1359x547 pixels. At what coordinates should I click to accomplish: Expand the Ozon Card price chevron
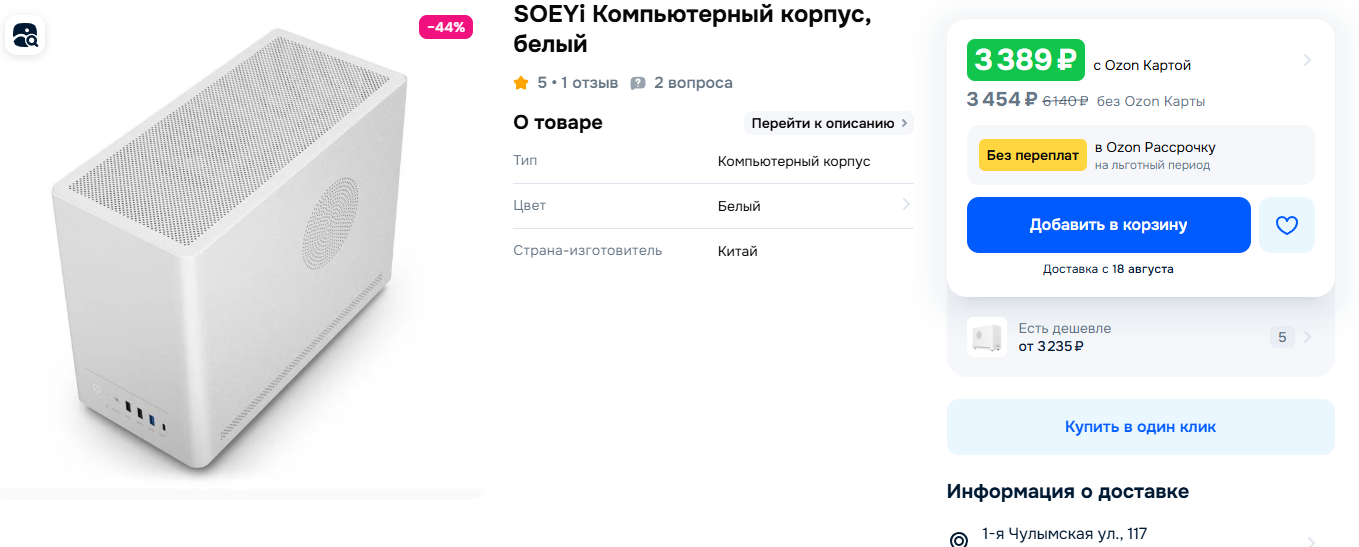pyautogui.click(x=1307, y=60)
